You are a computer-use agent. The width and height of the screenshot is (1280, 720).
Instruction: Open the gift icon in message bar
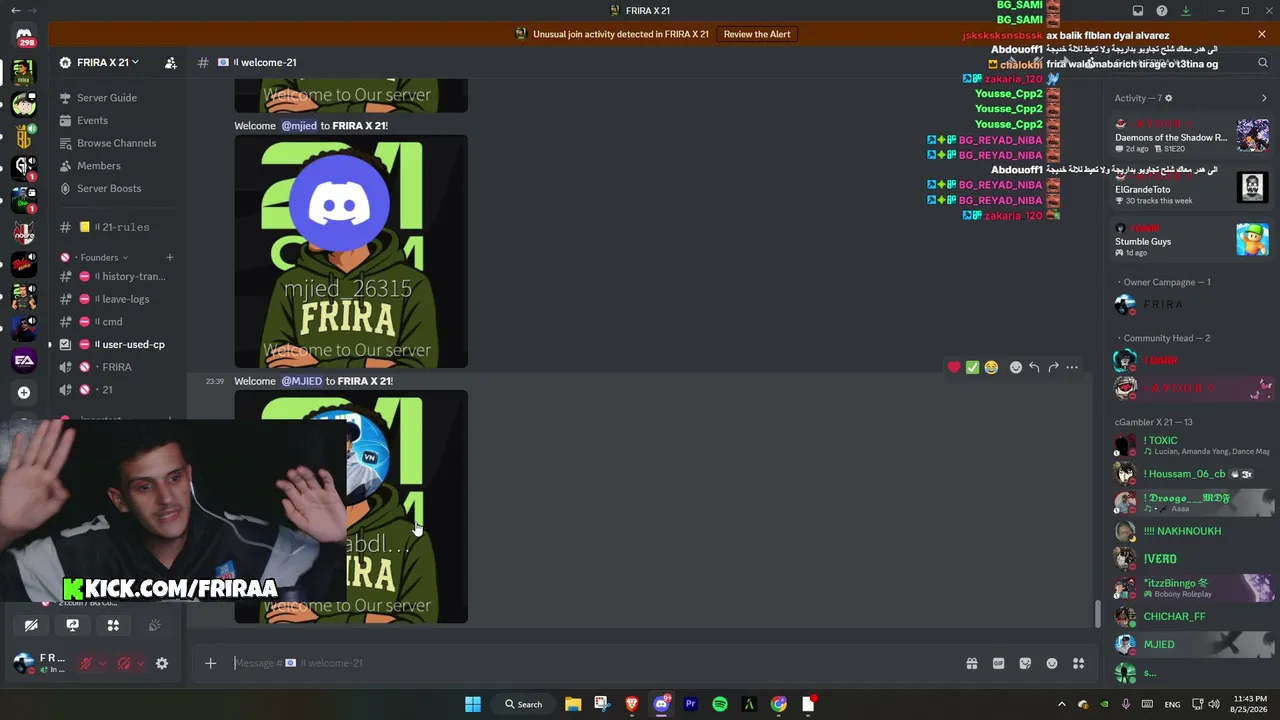point(971,663)
